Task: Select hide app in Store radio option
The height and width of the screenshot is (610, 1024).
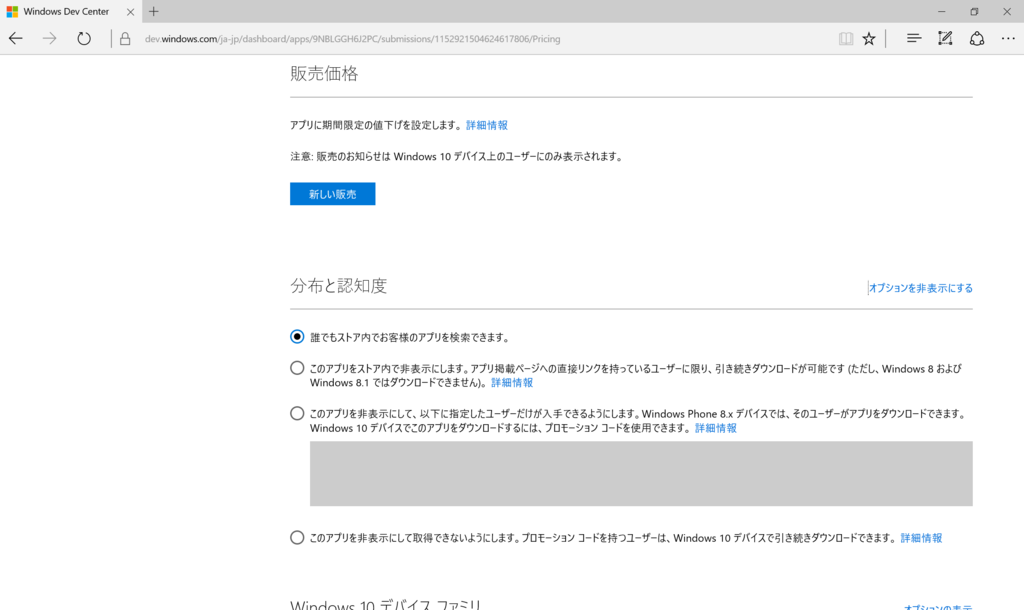Action: tap(297, 368)
